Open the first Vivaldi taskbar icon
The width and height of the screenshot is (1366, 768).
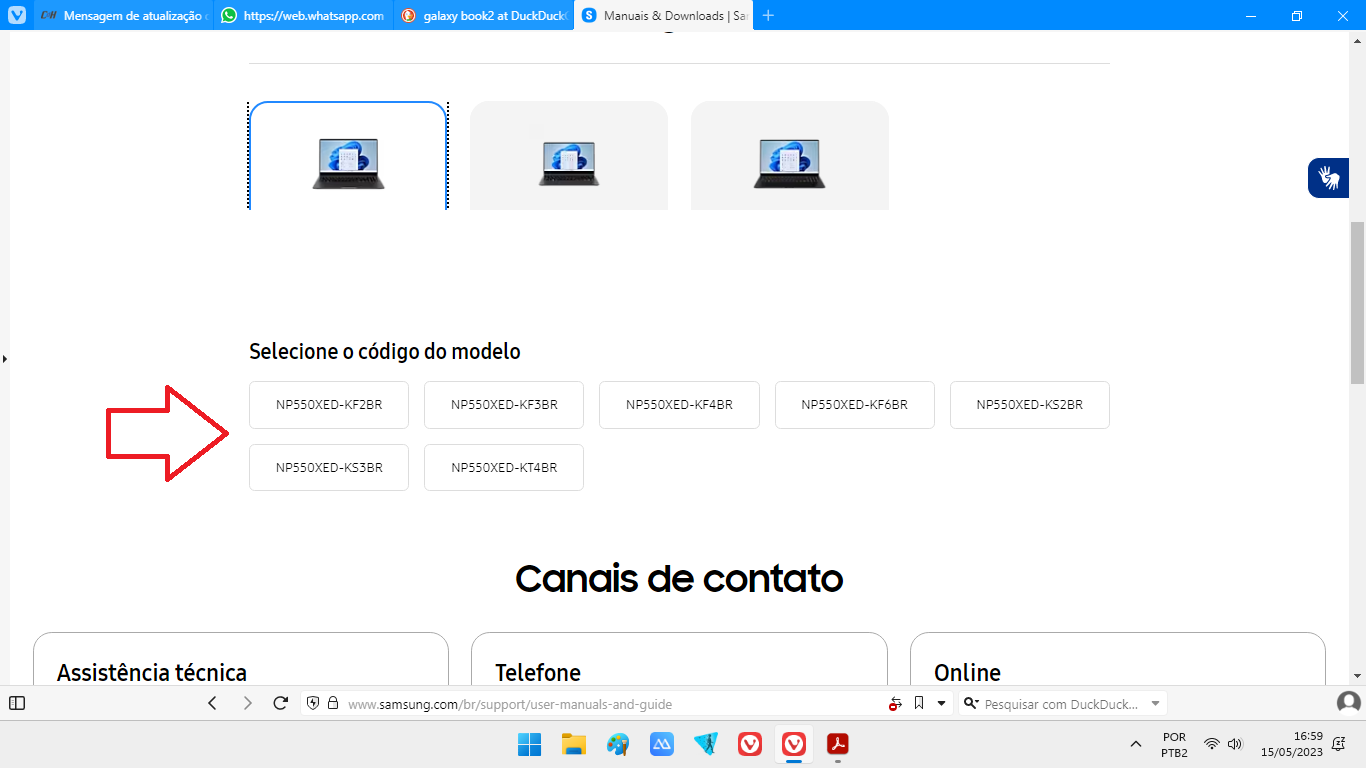coord(750,744)
